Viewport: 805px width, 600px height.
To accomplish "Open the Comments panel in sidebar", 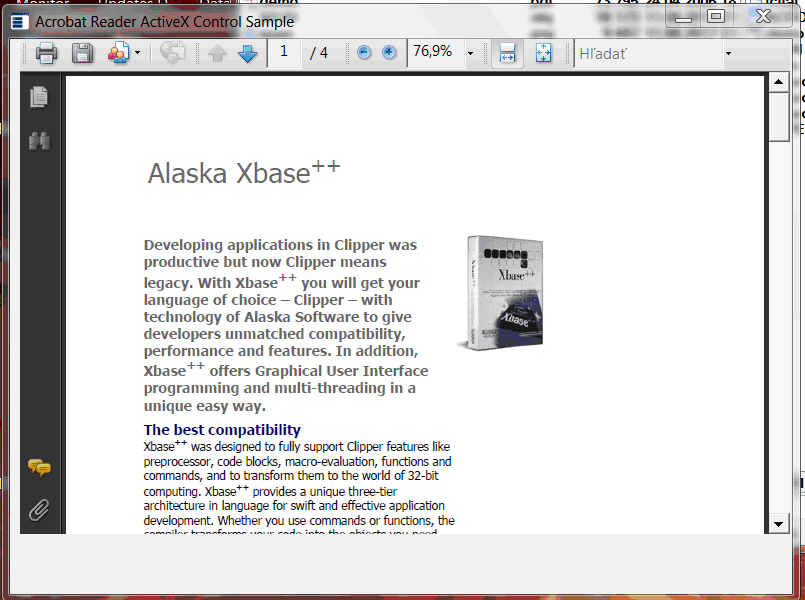I will point(39,467).
